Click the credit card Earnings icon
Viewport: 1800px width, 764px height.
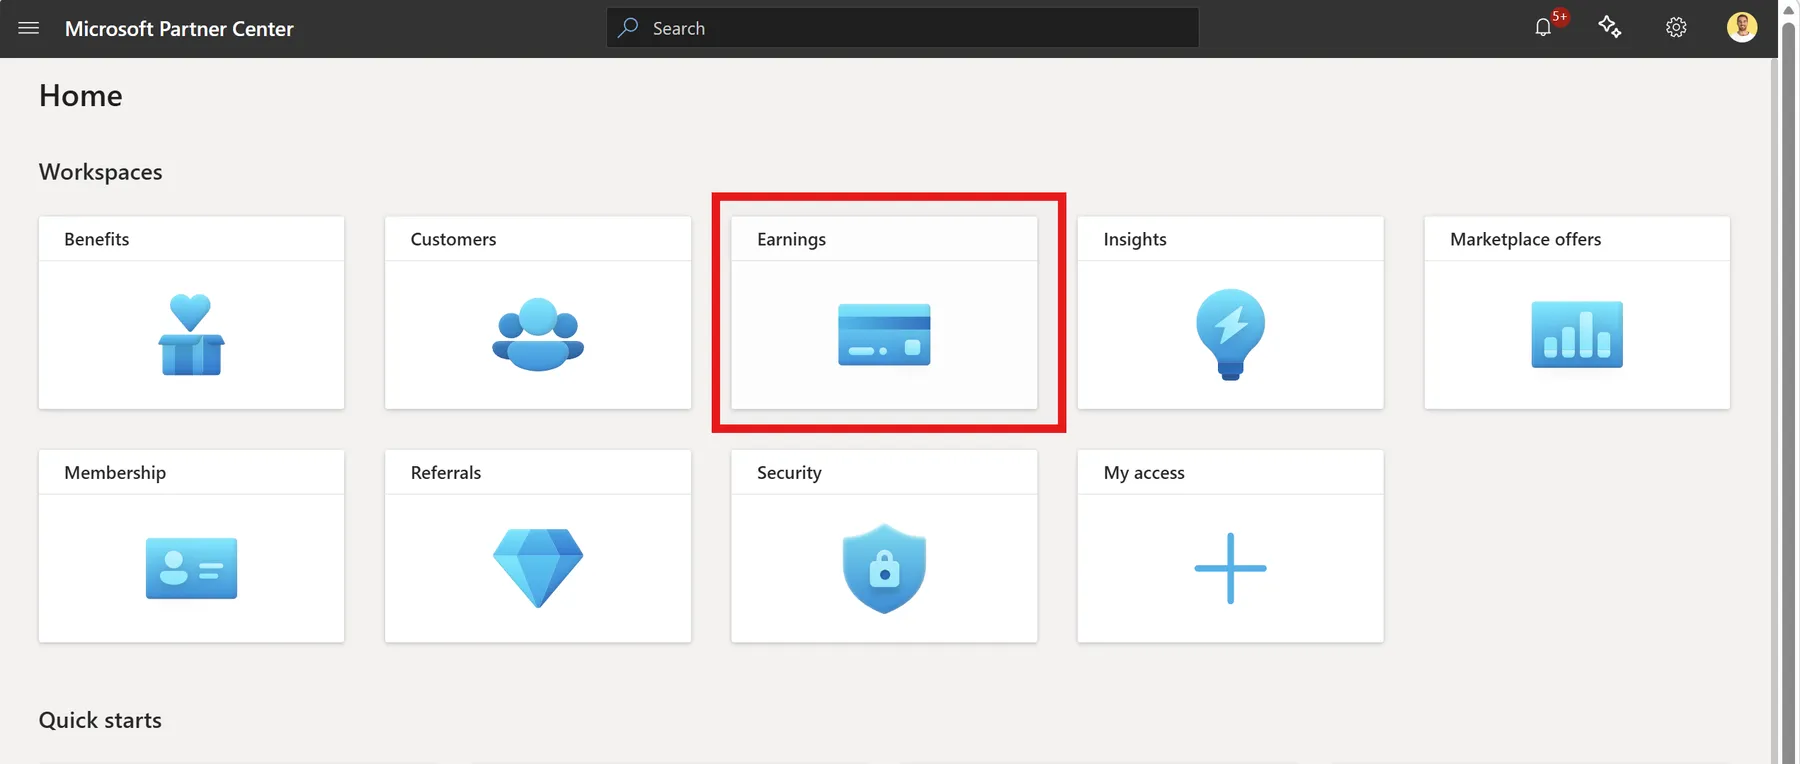point(884,334)
